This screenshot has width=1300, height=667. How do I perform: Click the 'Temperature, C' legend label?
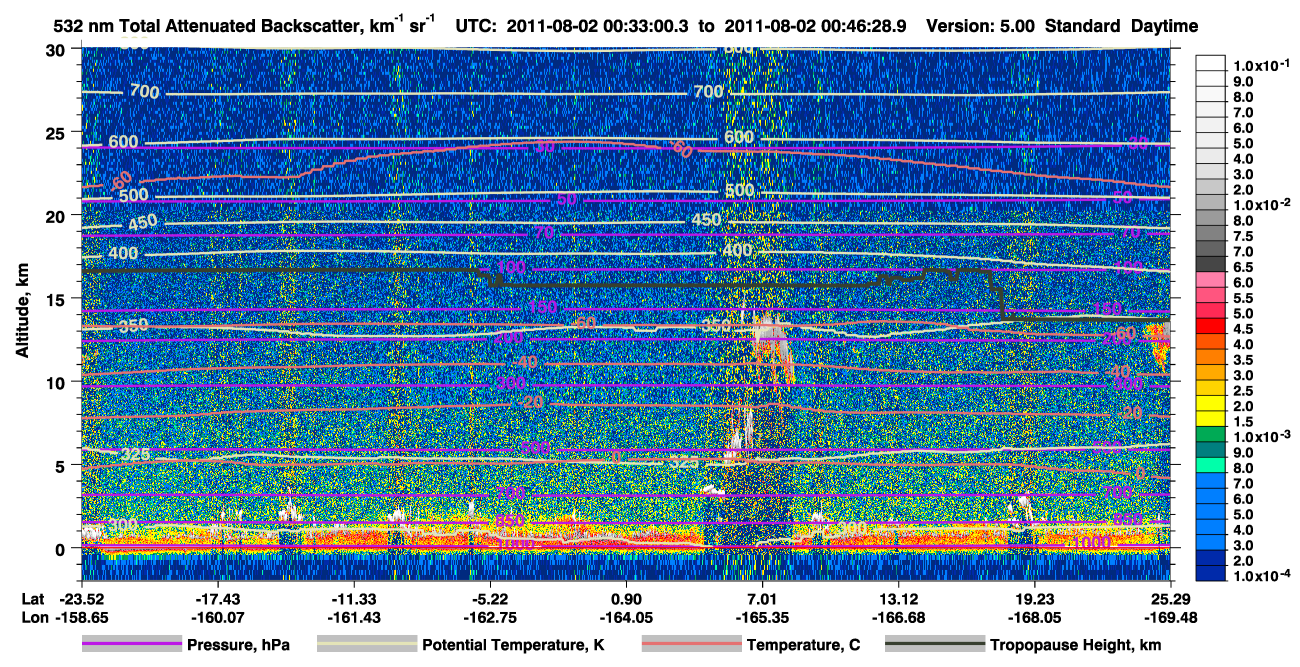(x=803, y=646)
